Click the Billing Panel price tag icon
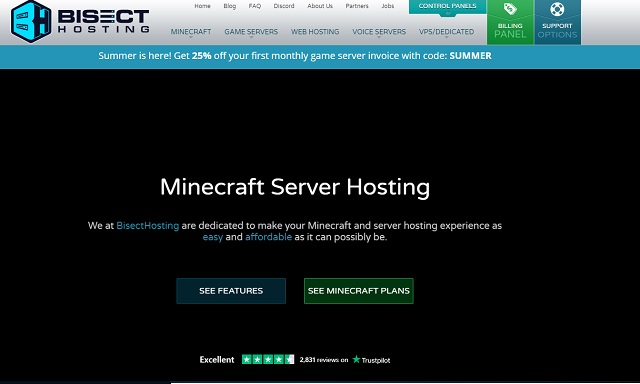640x384 pixels. pos(510,9)
